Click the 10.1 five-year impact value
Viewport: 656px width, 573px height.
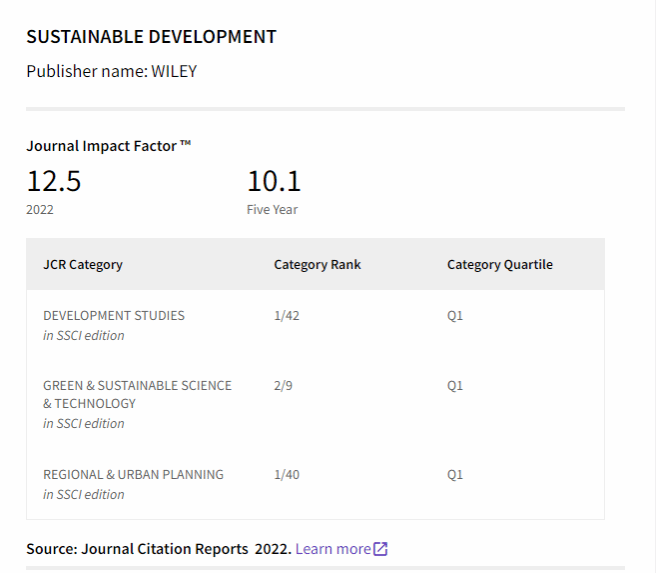click(x=274, y=182)
